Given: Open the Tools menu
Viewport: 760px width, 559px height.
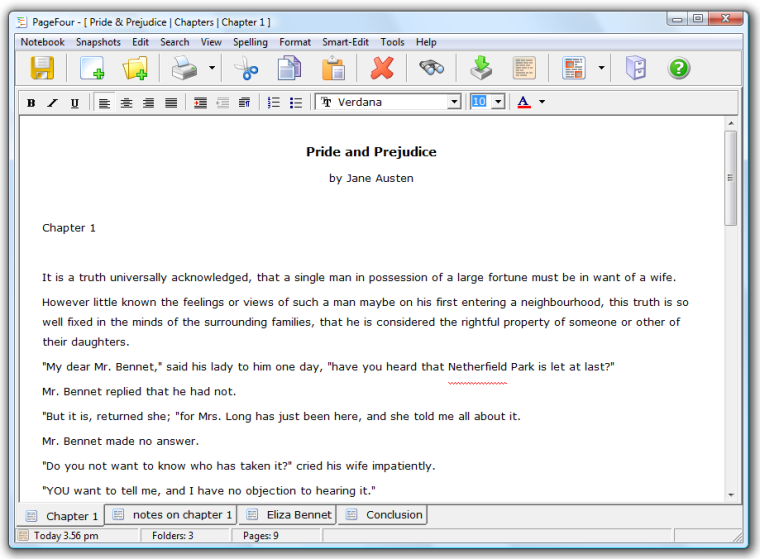Looking at the screenshot, I should [392, 42].
